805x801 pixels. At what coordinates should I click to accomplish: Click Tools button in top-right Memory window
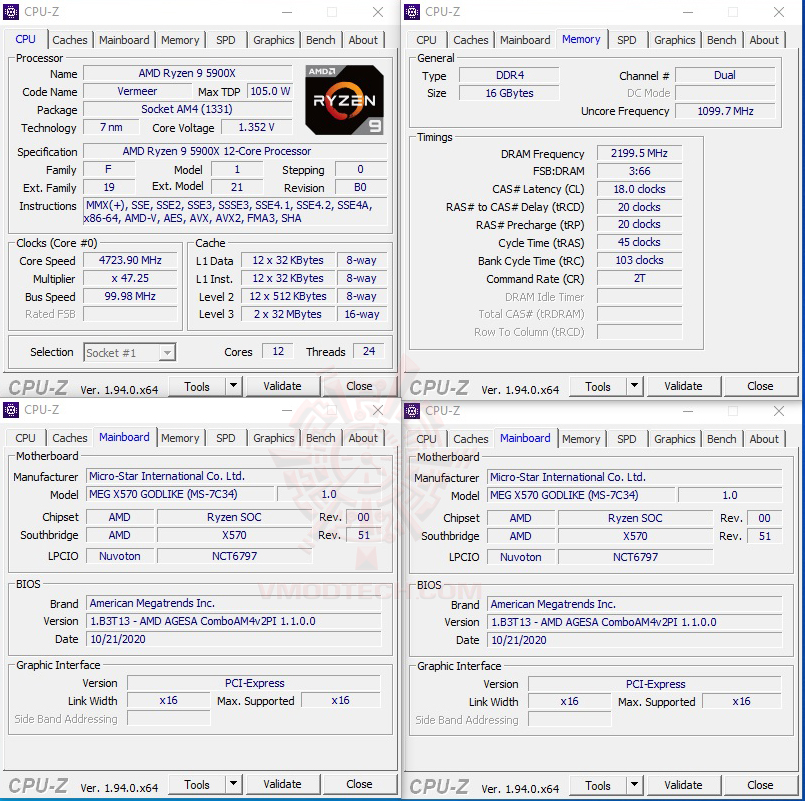[598, 386]
